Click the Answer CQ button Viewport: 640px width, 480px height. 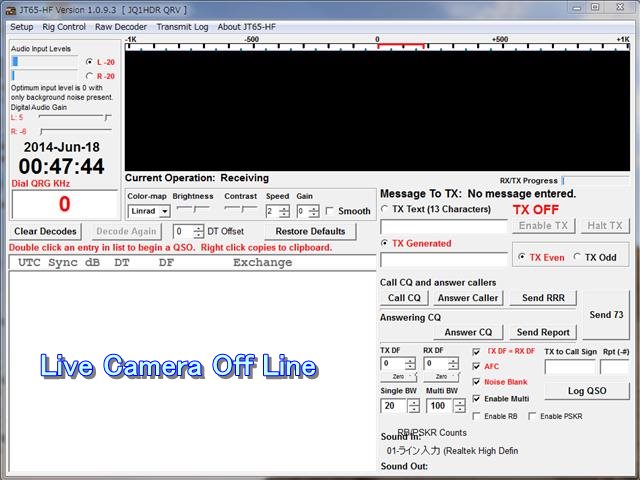[468, 332]
